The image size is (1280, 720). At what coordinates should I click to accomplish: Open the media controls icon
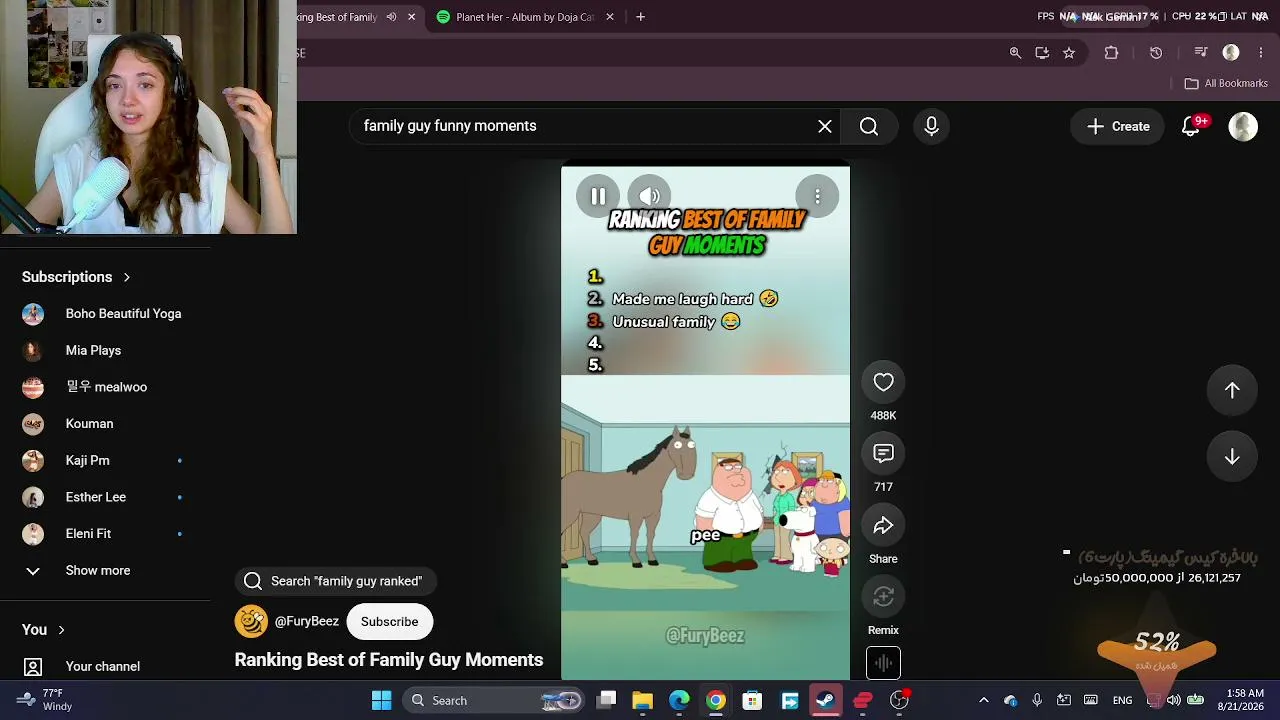click(1201, 53)
